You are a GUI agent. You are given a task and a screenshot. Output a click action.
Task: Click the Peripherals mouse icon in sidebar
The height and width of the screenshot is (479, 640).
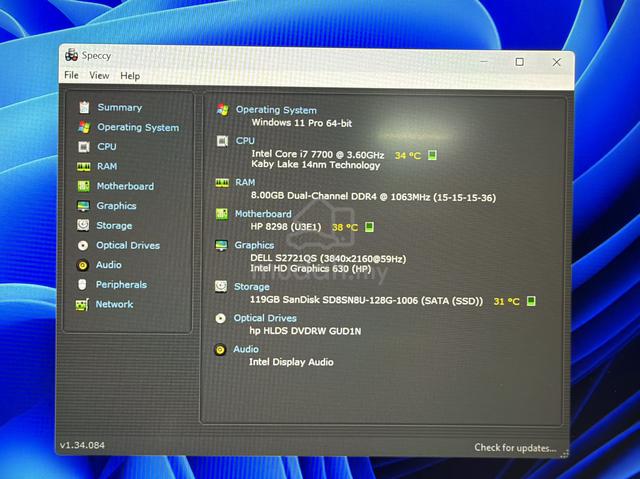point(82,284)
